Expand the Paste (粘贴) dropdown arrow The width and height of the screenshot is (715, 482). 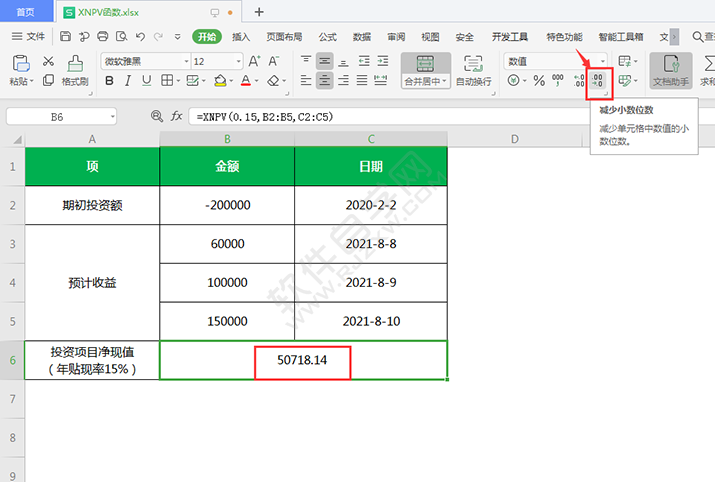[x=32, y=82]
